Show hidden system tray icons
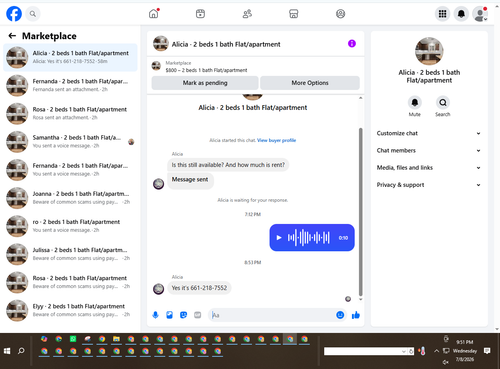This screenshot has width=500, height=369. (436, 351)
